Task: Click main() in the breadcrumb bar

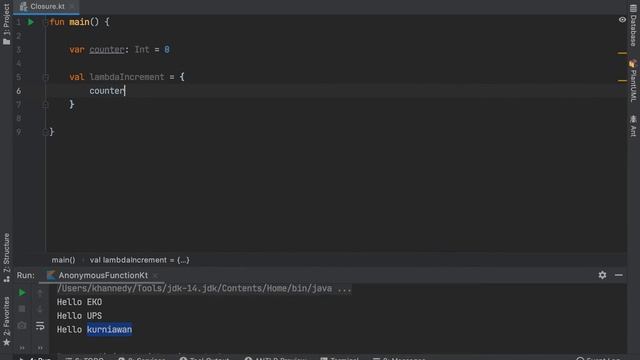Action: pos(63,260)
